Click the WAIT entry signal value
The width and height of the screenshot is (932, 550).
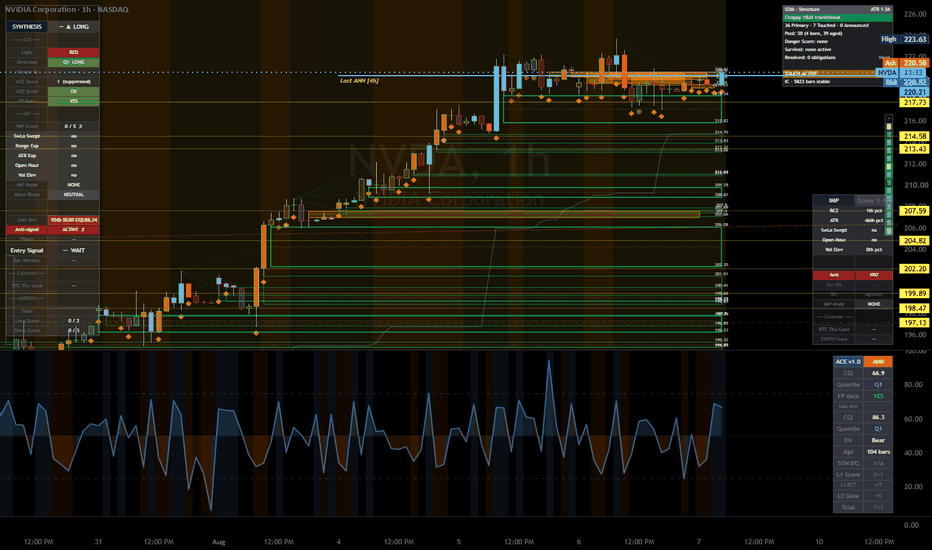coord(74,250)
